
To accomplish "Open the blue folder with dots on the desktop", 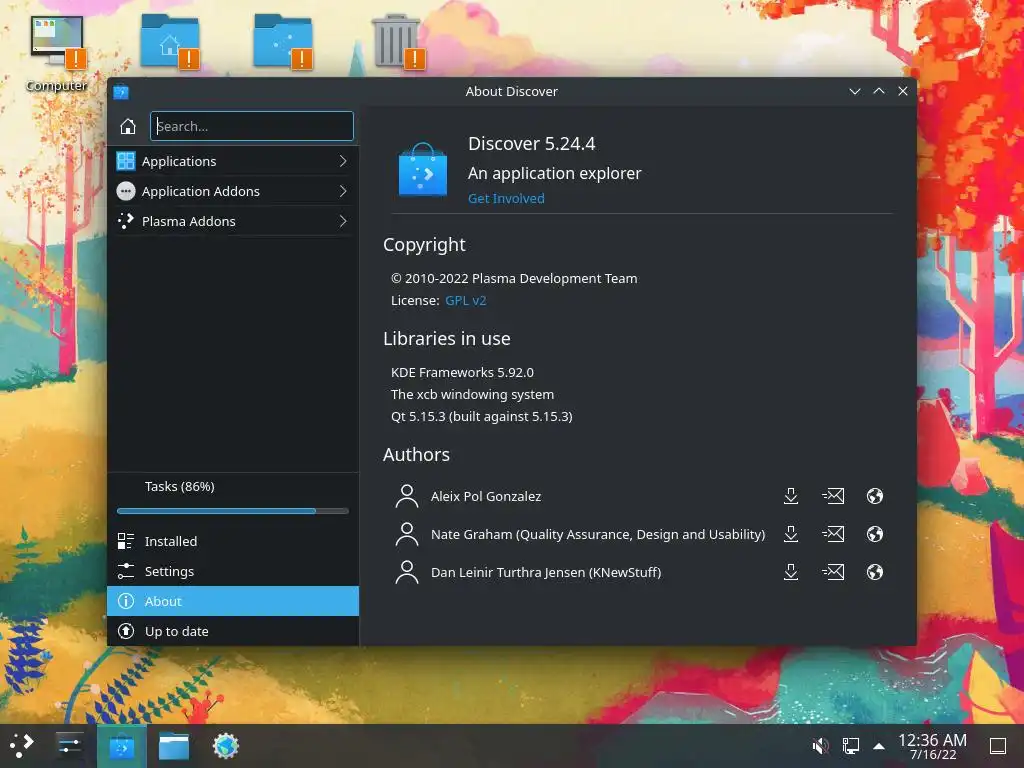I will pyautogui.click(x=283, y=41).
